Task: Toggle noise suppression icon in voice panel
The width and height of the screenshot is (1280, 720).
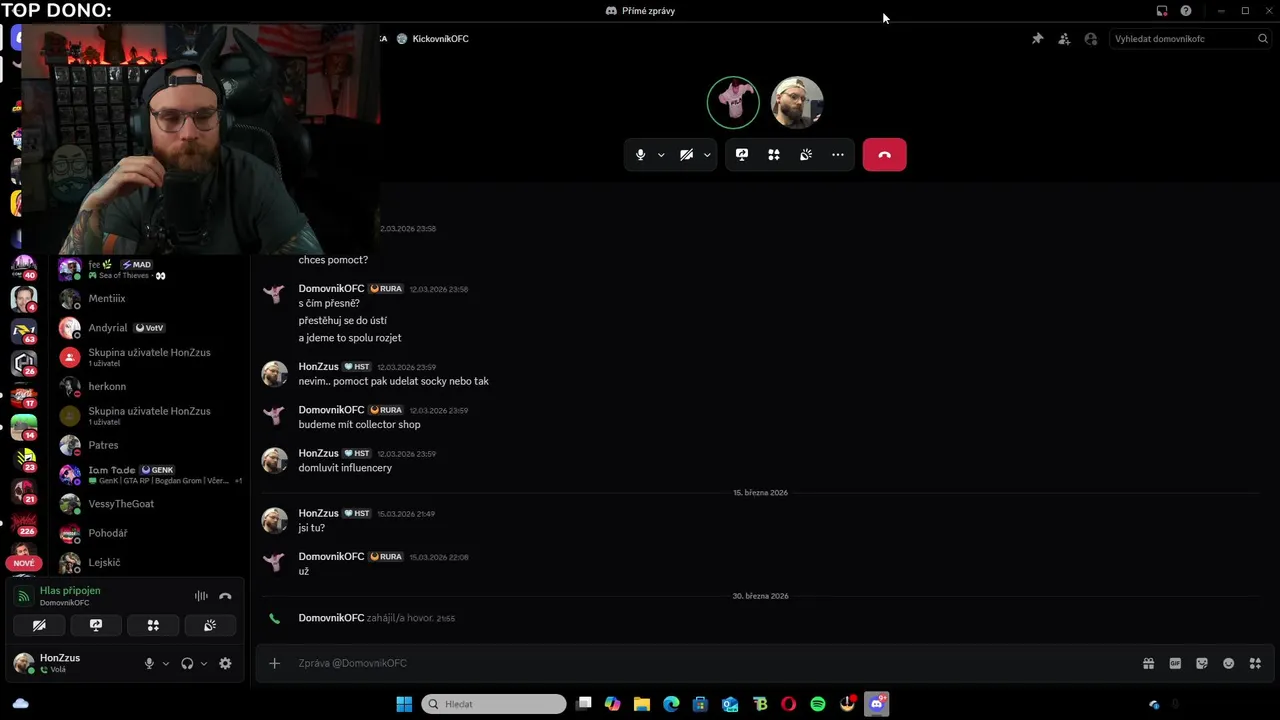Action: (201, 596)
